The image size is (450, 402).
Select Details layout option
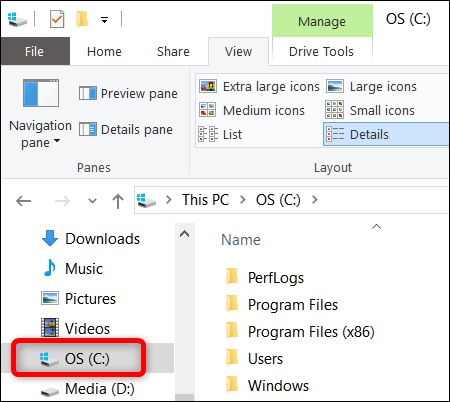386,134
